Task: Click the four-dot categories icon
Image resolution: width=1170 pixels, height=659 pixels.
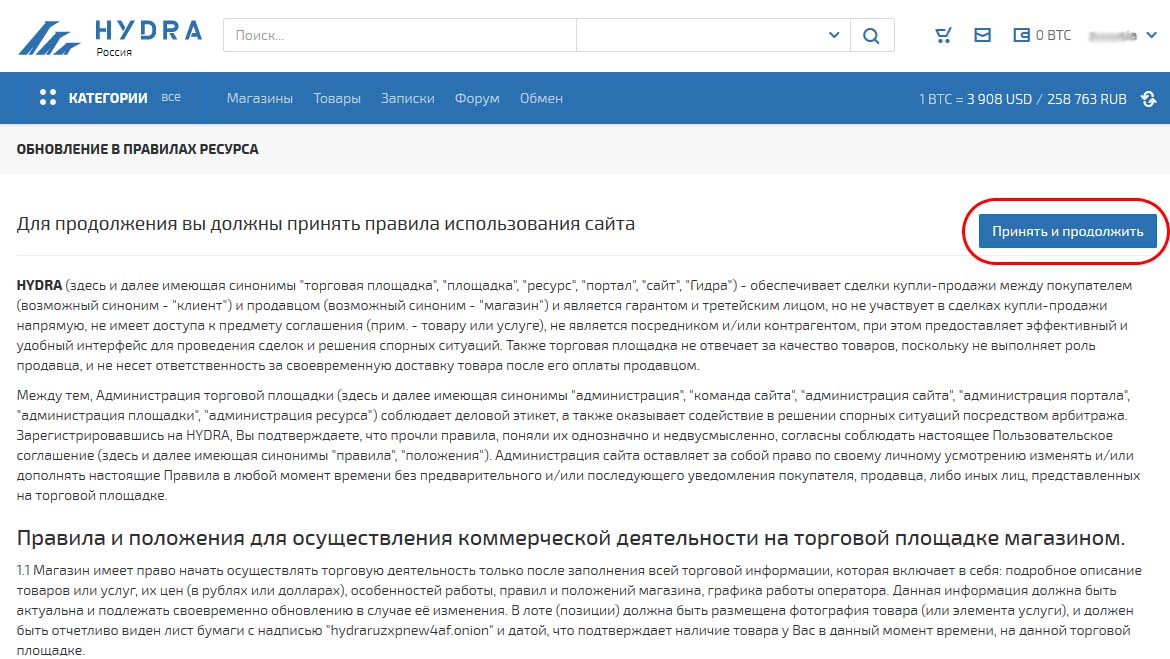Action: pyautogui.click(x=48, y=98)
